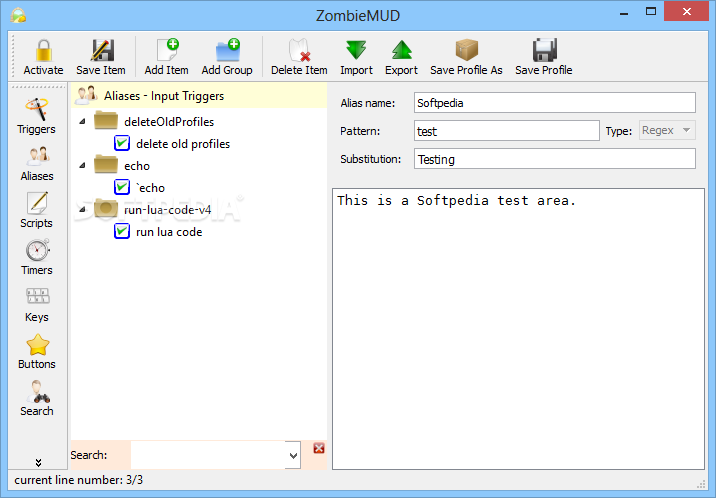Close the search bar with red X
The image size is (716, 498).
pos(319,448)
